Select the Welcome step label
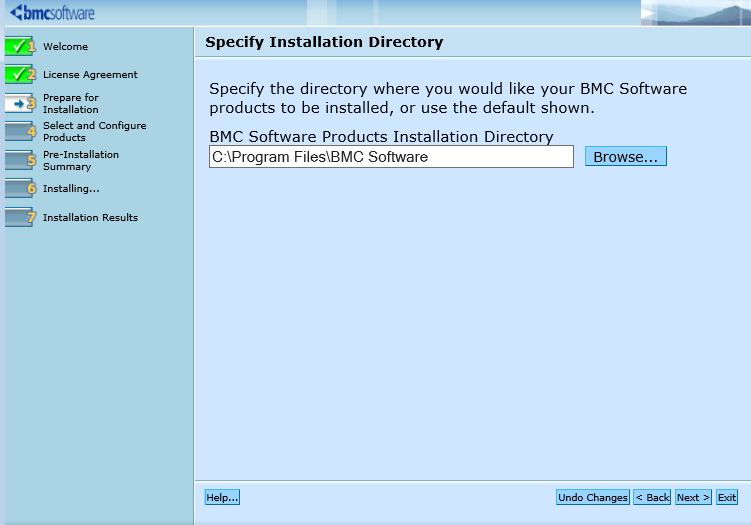This screenshot has height=525, width=751. tap(66, 46)
